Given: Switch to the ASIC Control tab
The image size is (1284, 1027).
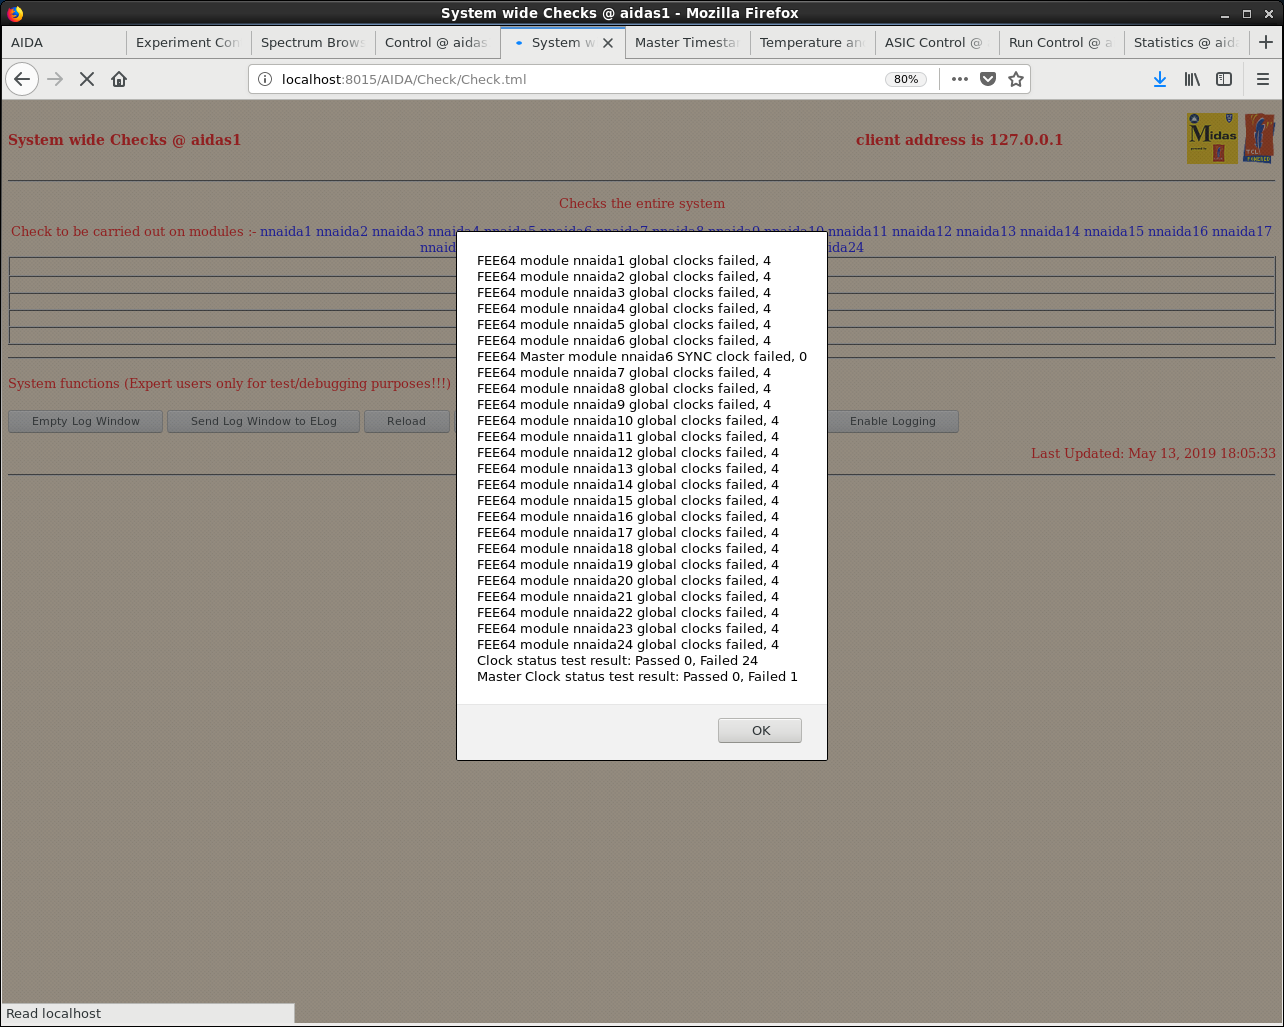Looking at the screenshot, I should [x=936, y=42].
